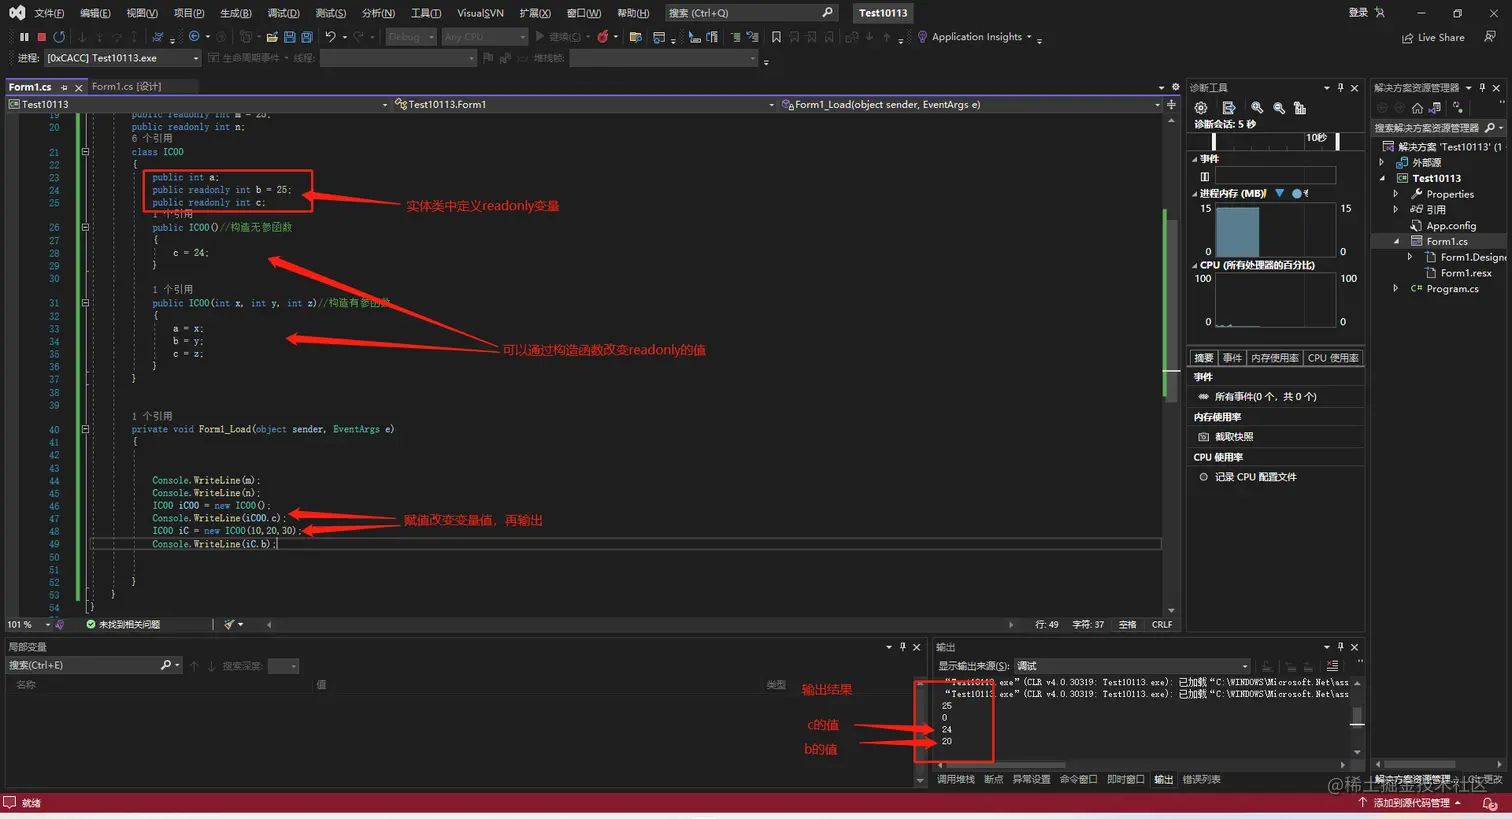Switch to the 内存使用率 tab
1512x819 pixels.
[x=1275, y=358]
